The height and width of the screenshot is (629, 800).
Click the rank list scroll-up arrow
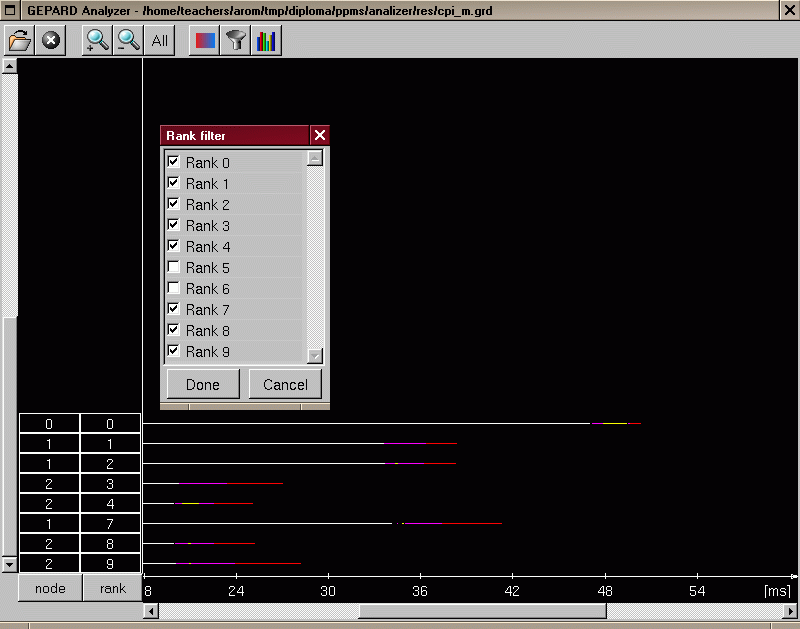point(315,158)
